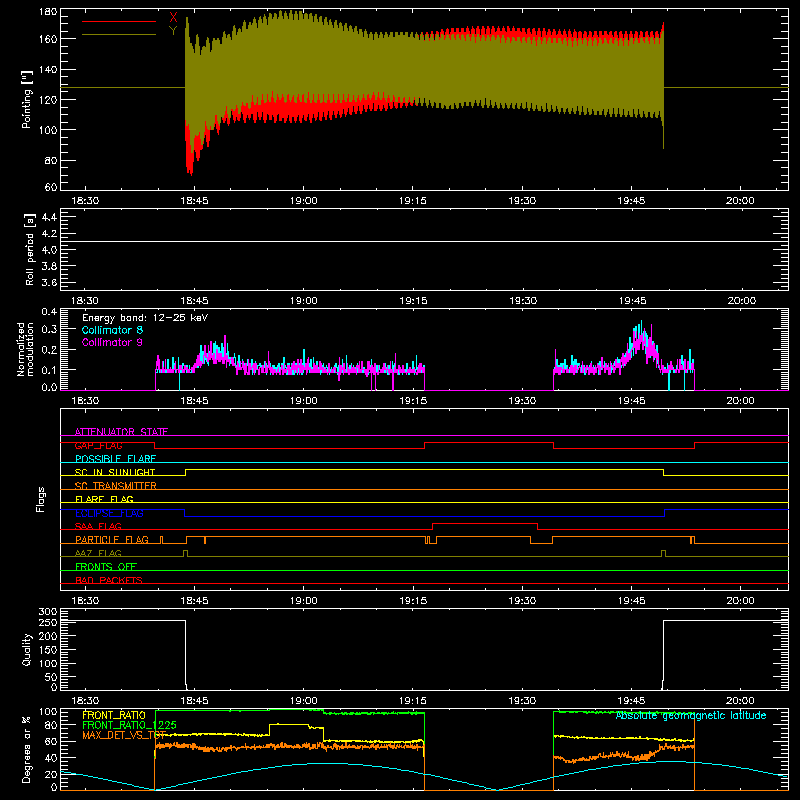This screenshot has height=800, width=800.
Task: Click the cyan 'Collimator 8' legend entry
Action: point(112,330)
